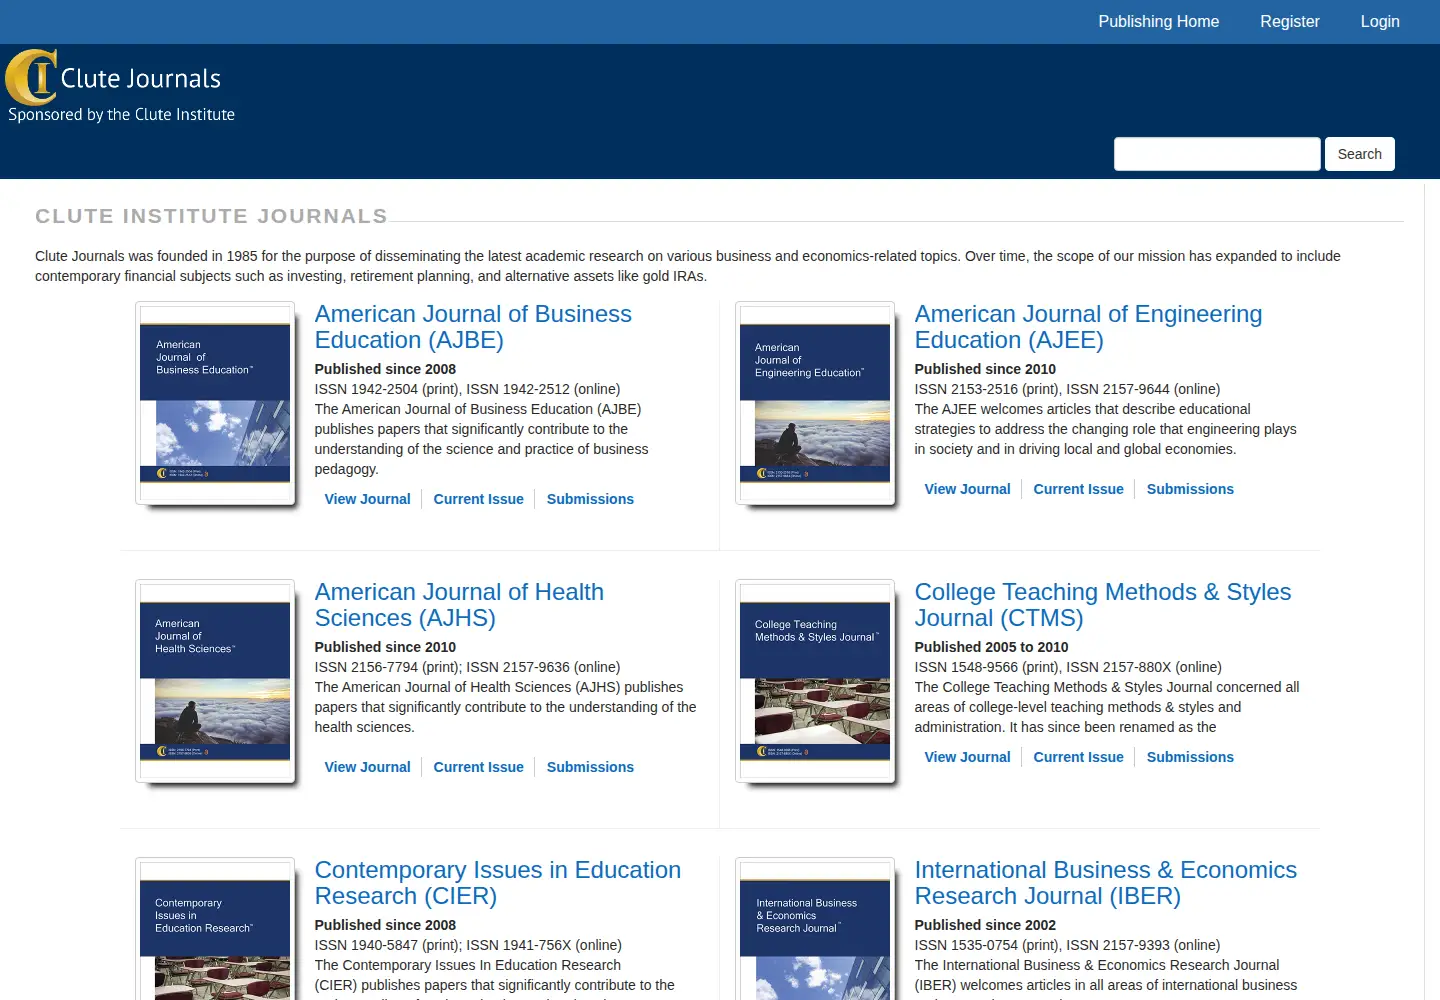View Journal for AJHS

367,767
